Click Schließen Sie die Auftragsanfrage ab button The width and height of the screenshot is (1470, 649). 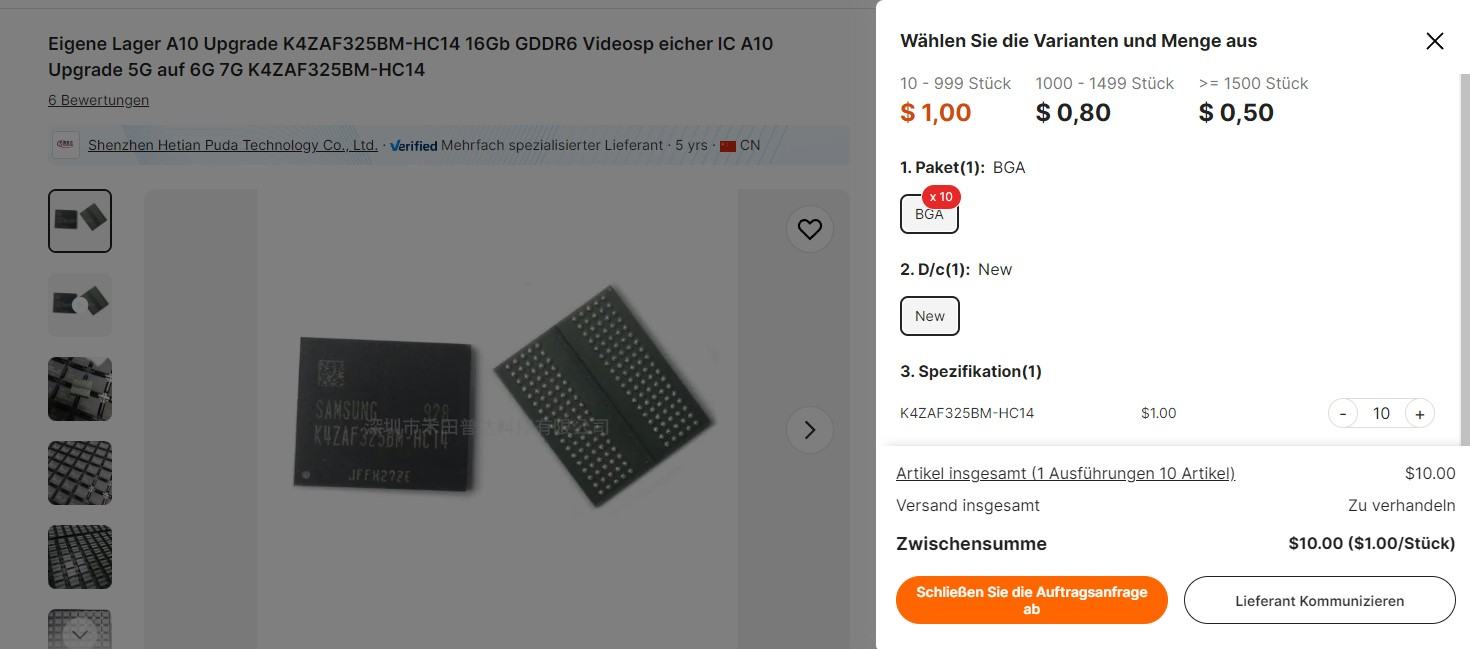1031,600
